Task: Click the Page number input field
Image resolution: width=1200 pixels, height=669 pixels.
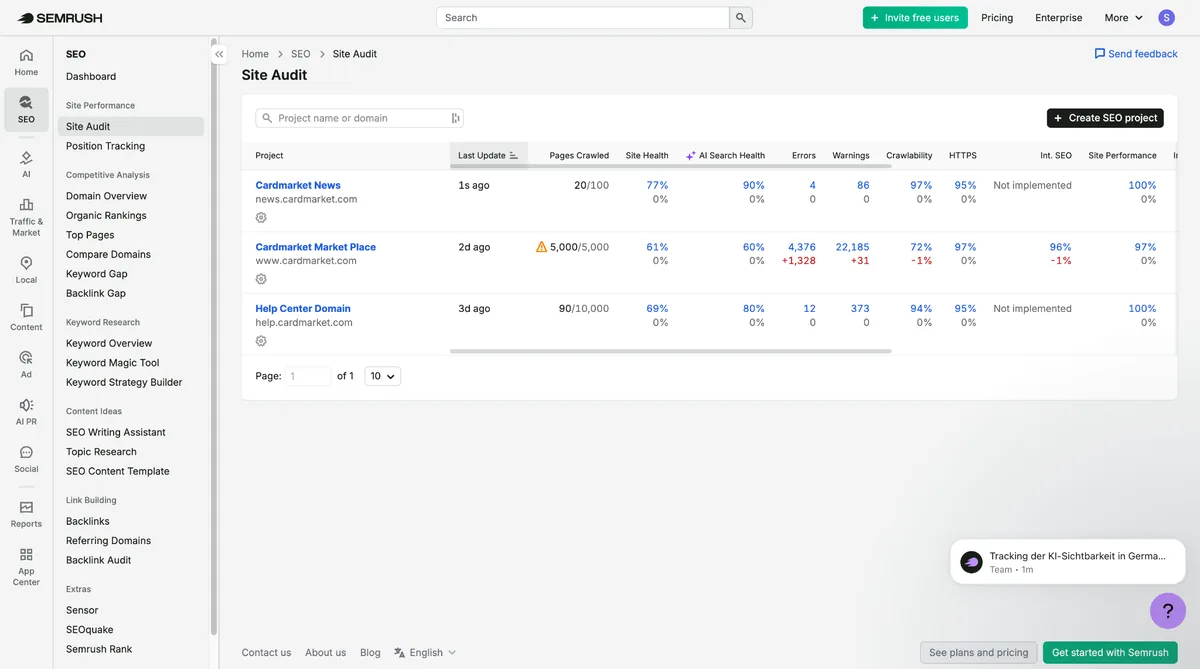Action: point(309,376)
